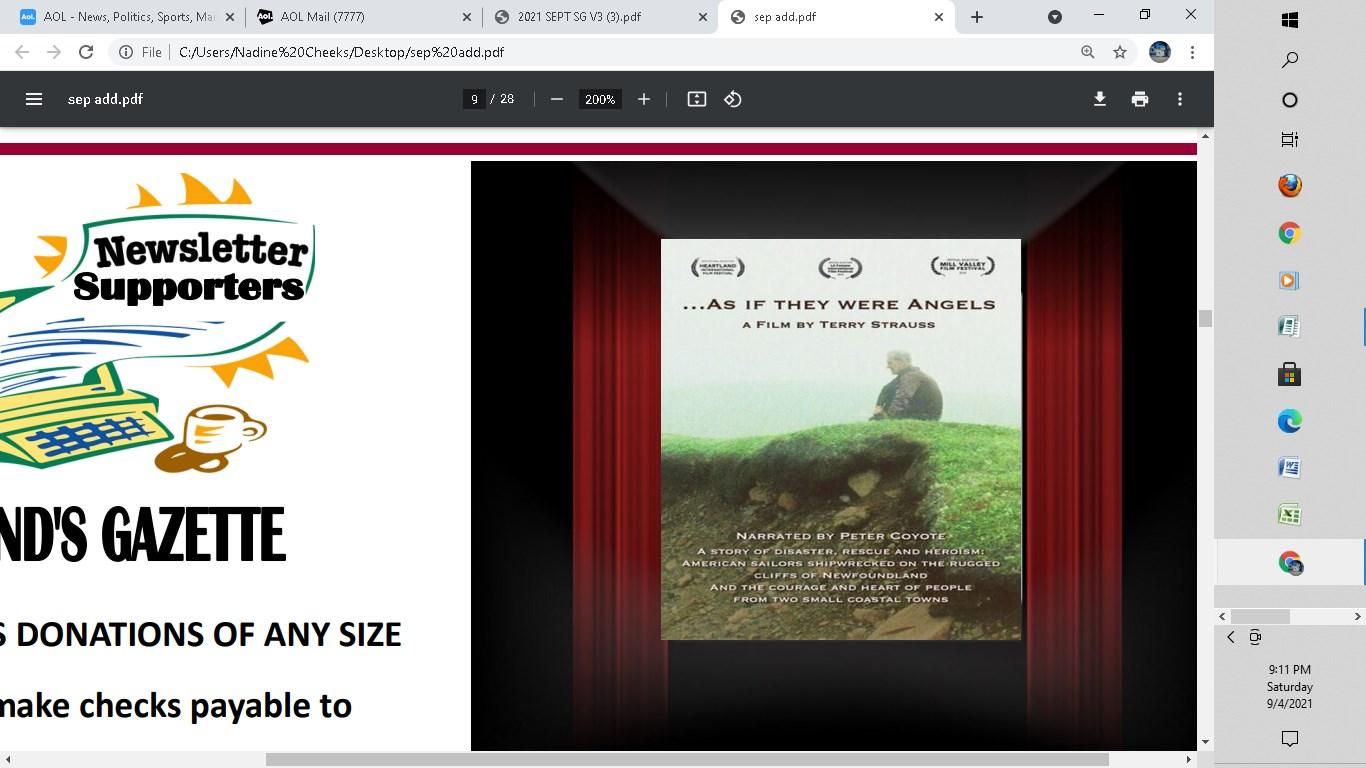Open Windows Start menu
Image resolution: width=1366 pixels, height=768 pixels.
1290,20
